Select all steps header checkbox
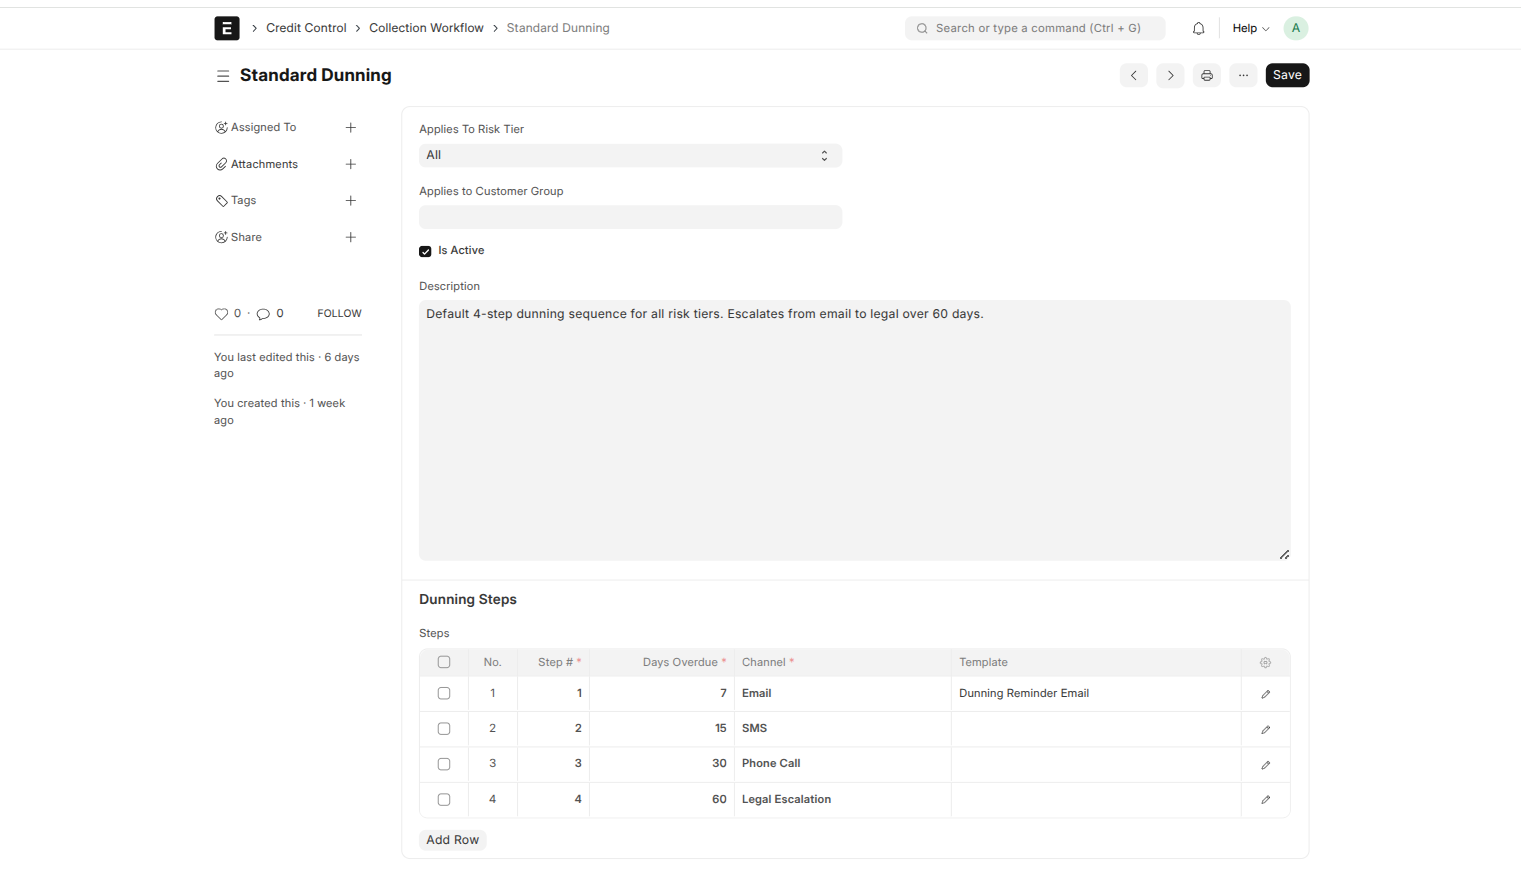This screenshot has width=1521, height=871. pyautogui.click(x=444, y=662)
